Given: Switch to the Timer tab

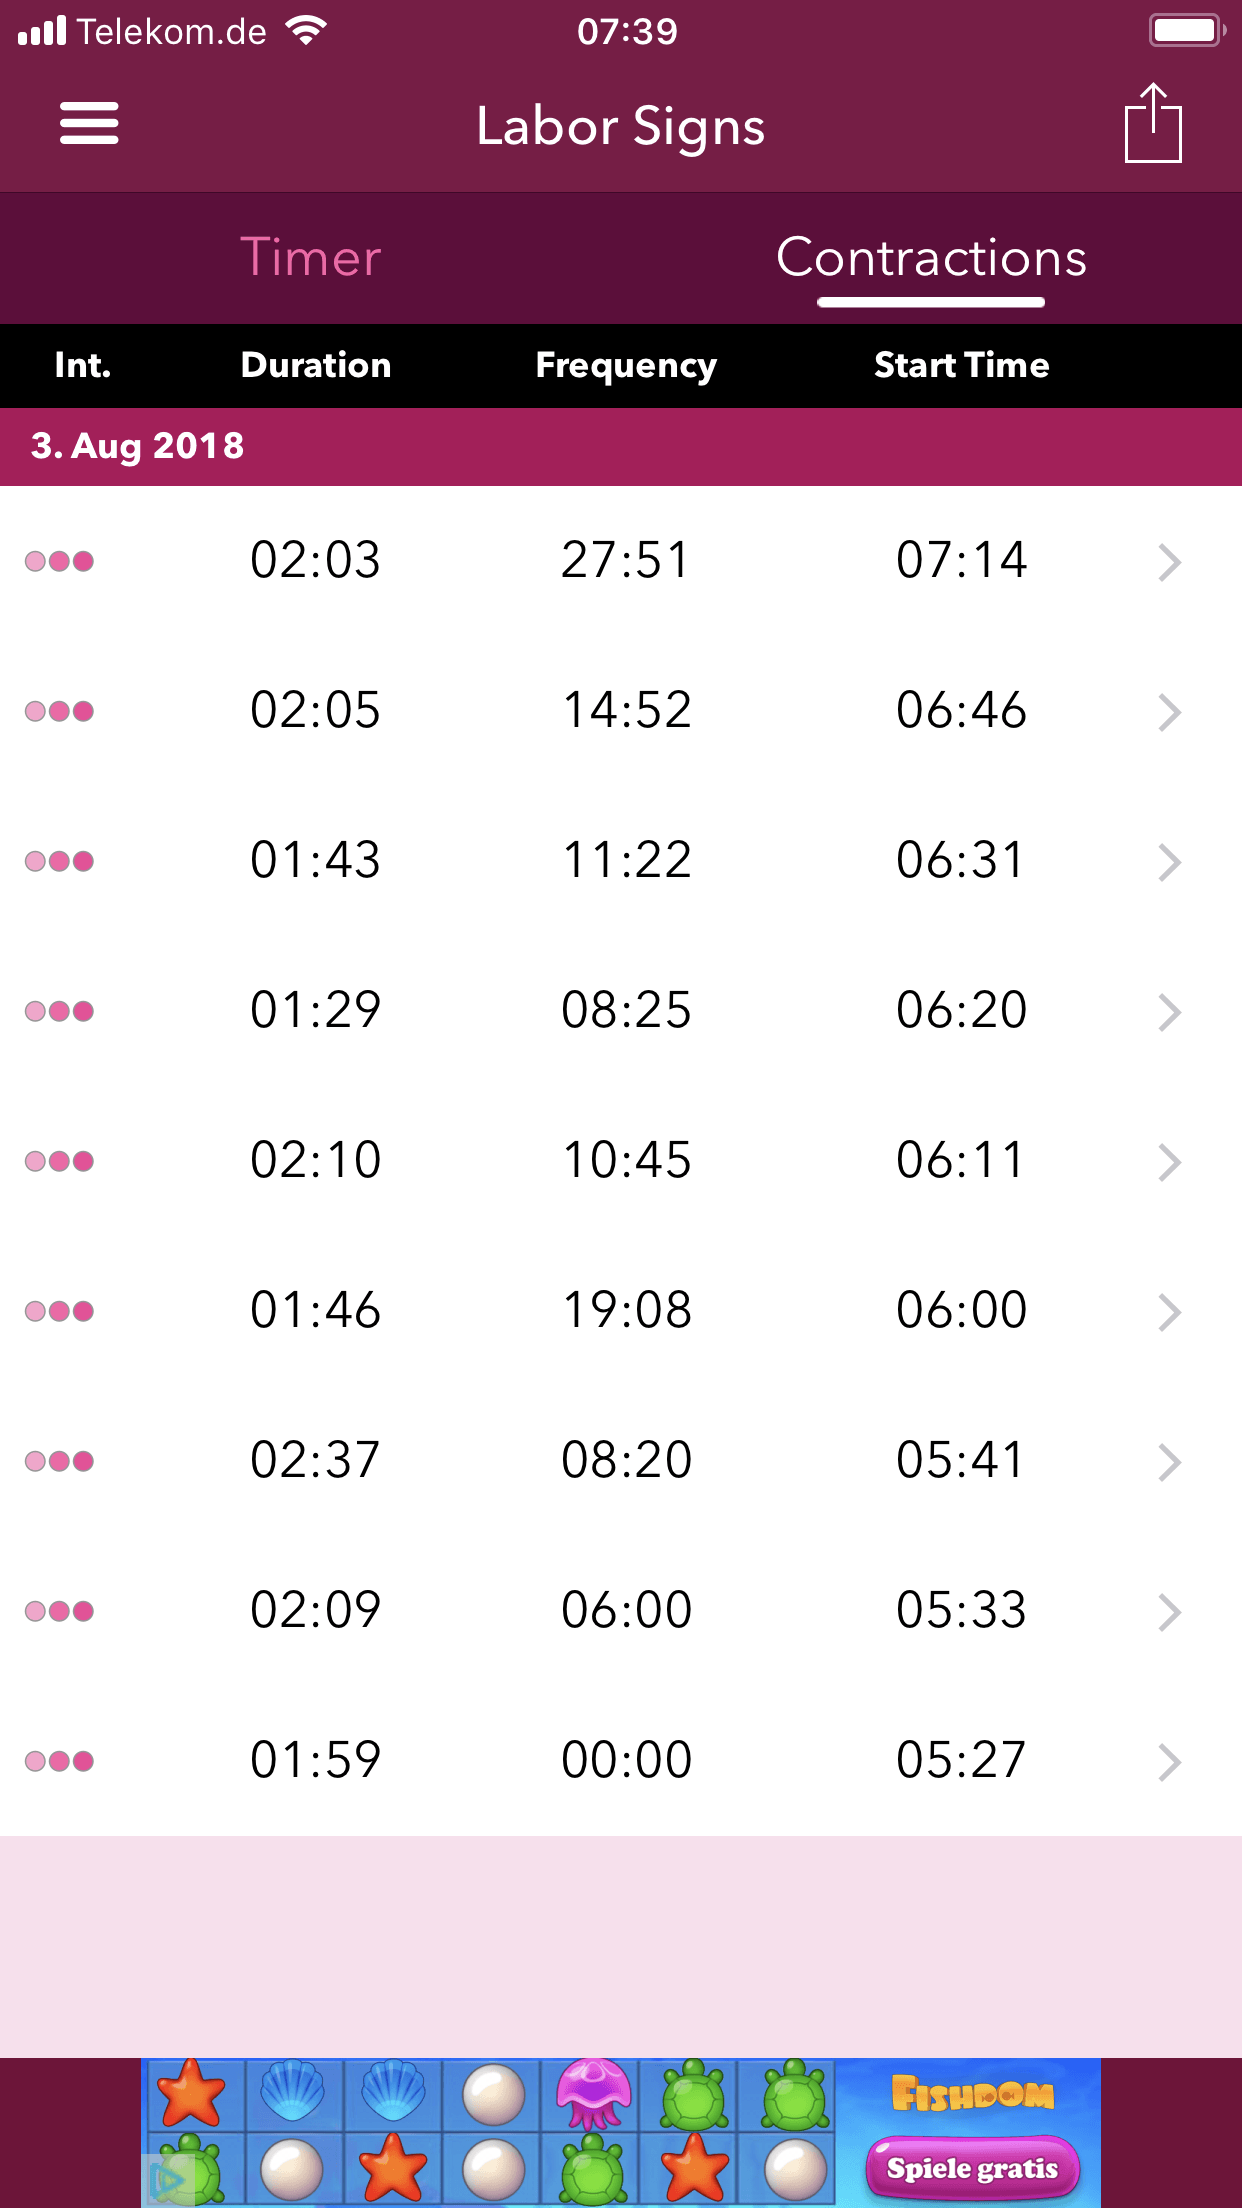Looking at the screenshot, I should (x=311, y=258).
